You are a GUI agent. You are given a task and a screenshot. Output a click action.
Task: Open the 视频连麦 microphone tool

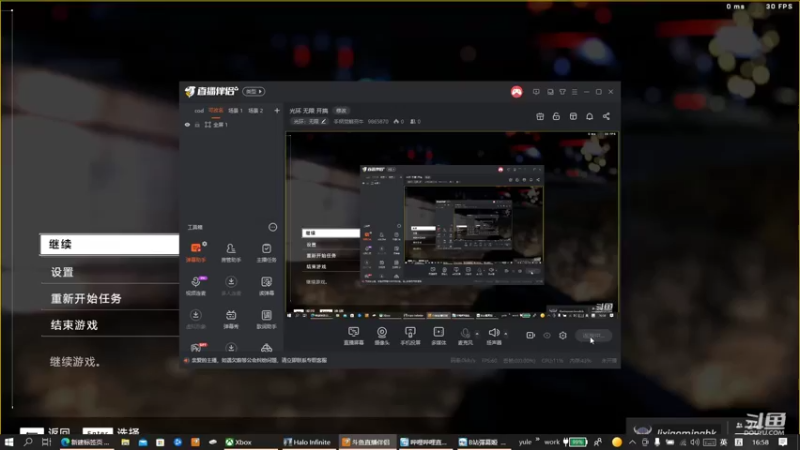[196, 285]
